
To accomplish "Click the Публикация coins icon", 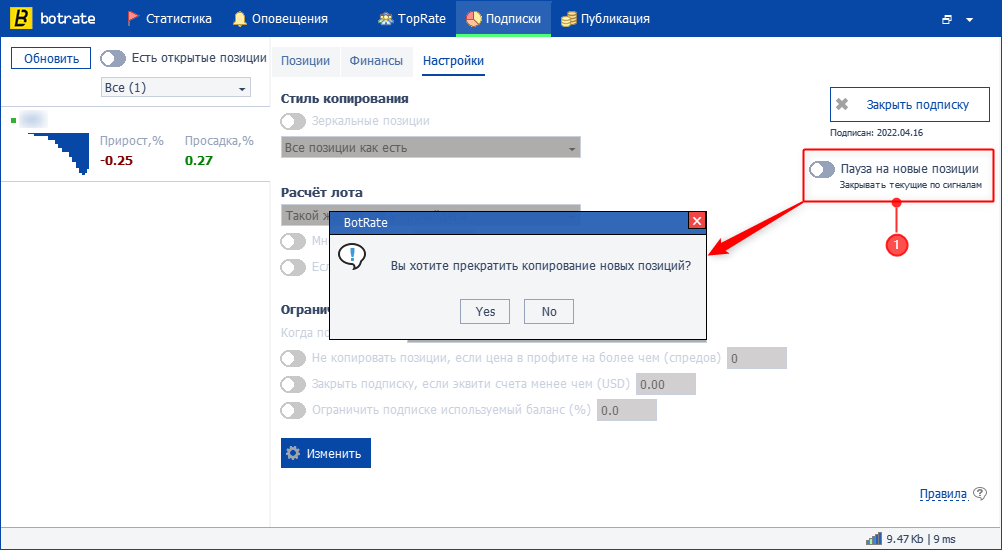I will (x=568, y=19).
